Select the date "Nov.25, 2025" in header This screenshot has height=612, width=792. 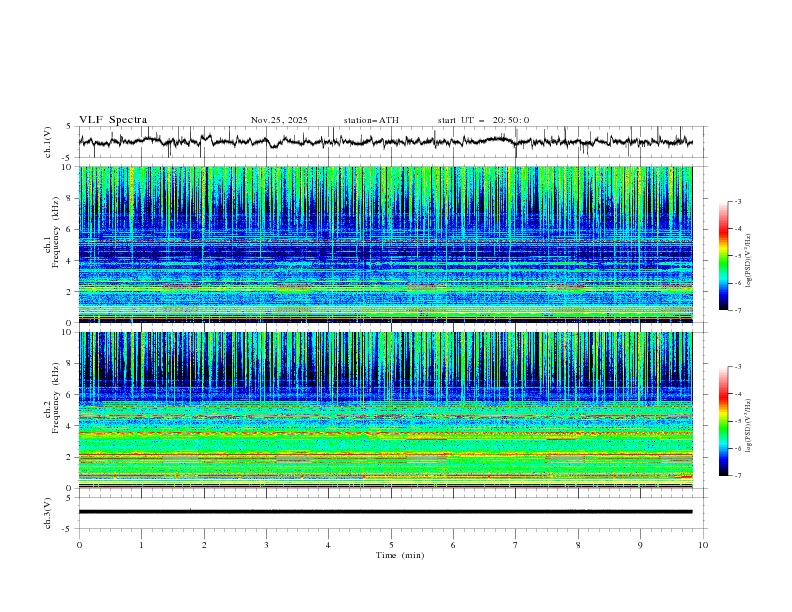pyautogui.click(x=279, y=120)
